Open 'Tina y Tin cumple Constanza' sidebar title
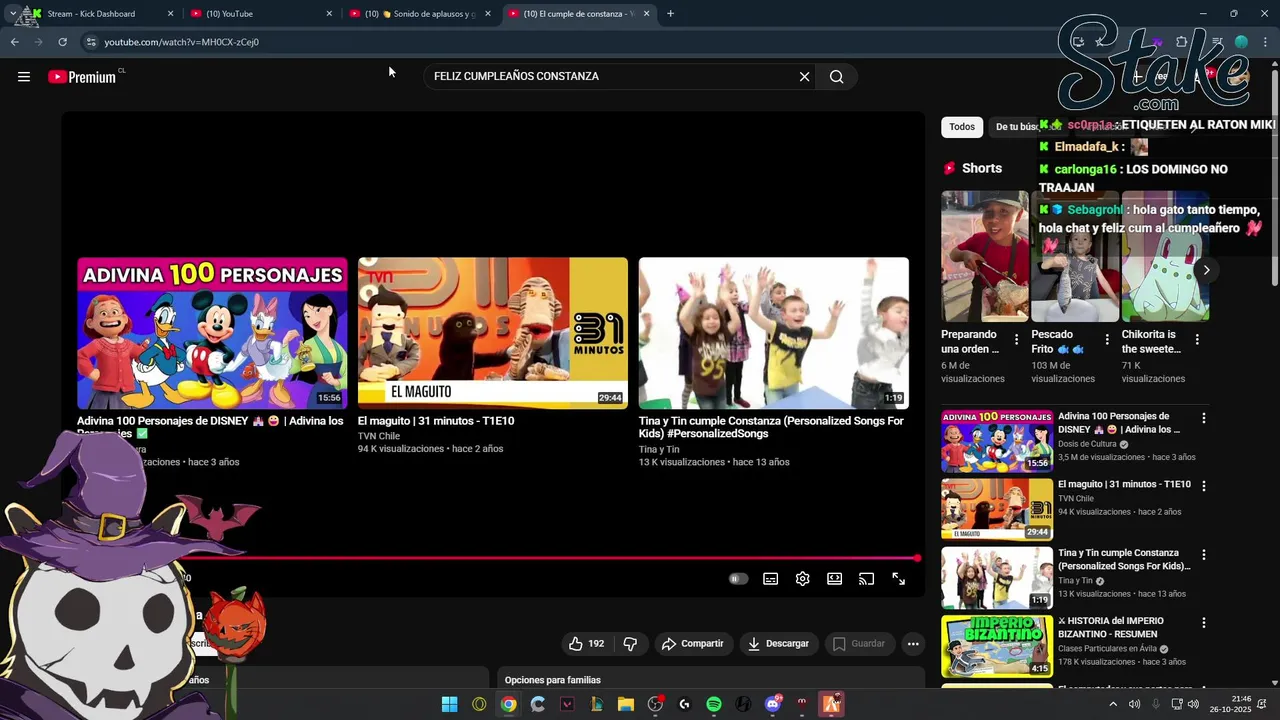 click(1124, 559)
